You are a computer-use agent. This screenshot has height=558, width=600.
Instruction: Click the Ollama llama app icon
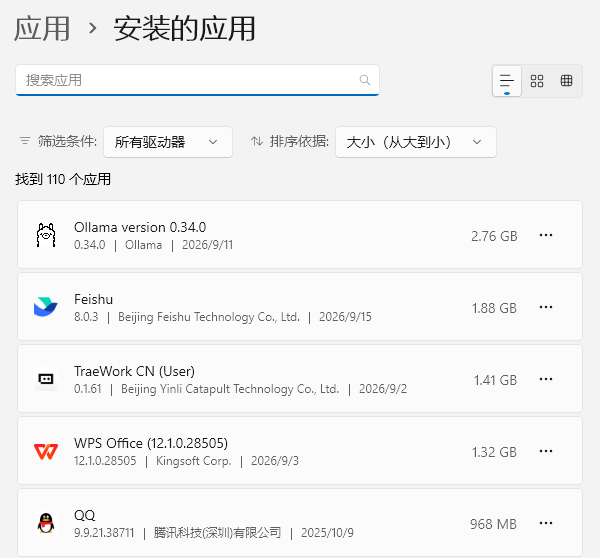46,235
